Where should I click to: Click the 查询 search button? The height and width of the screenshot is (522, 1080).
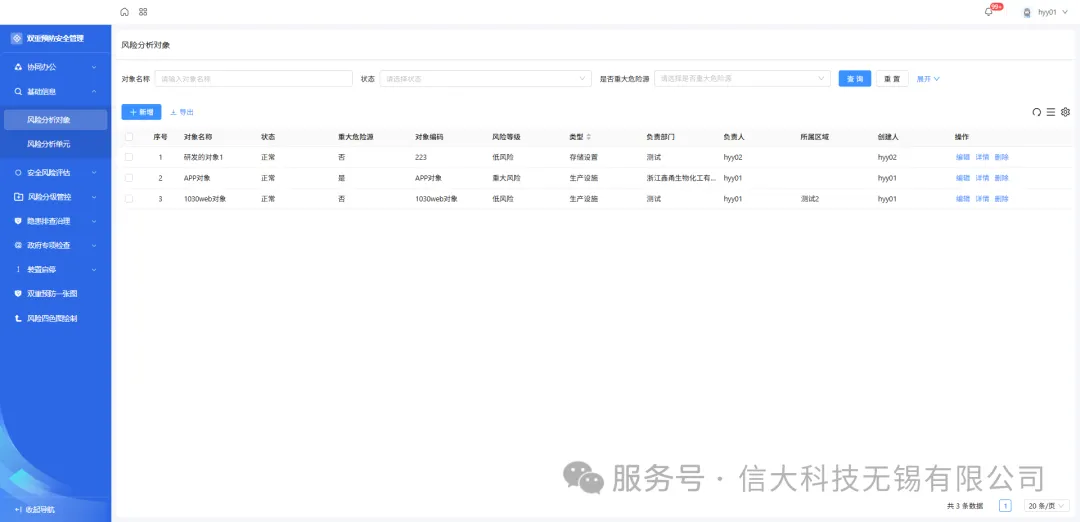pyautogui.click(x=855, y=79)
